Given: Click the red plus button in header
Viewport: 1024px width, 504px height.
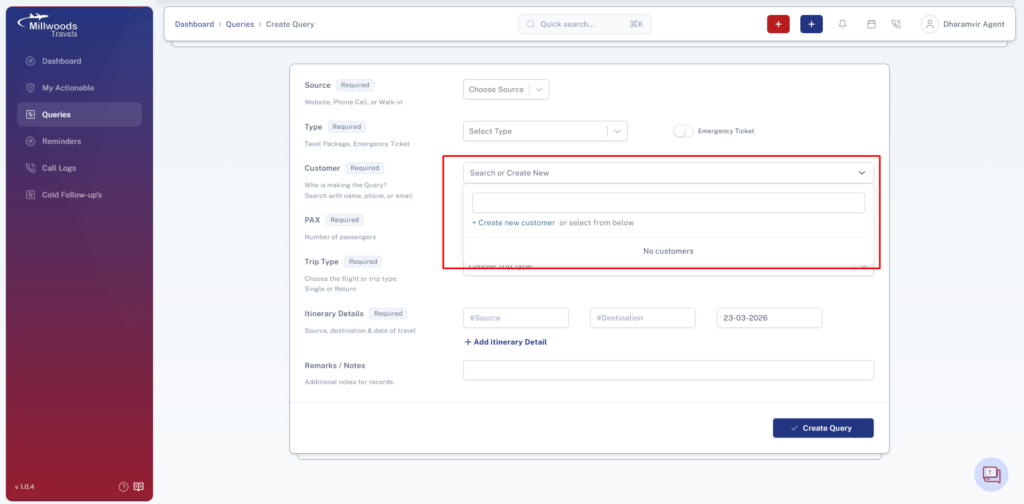Looking at the screenshot, I should [778, 24].
